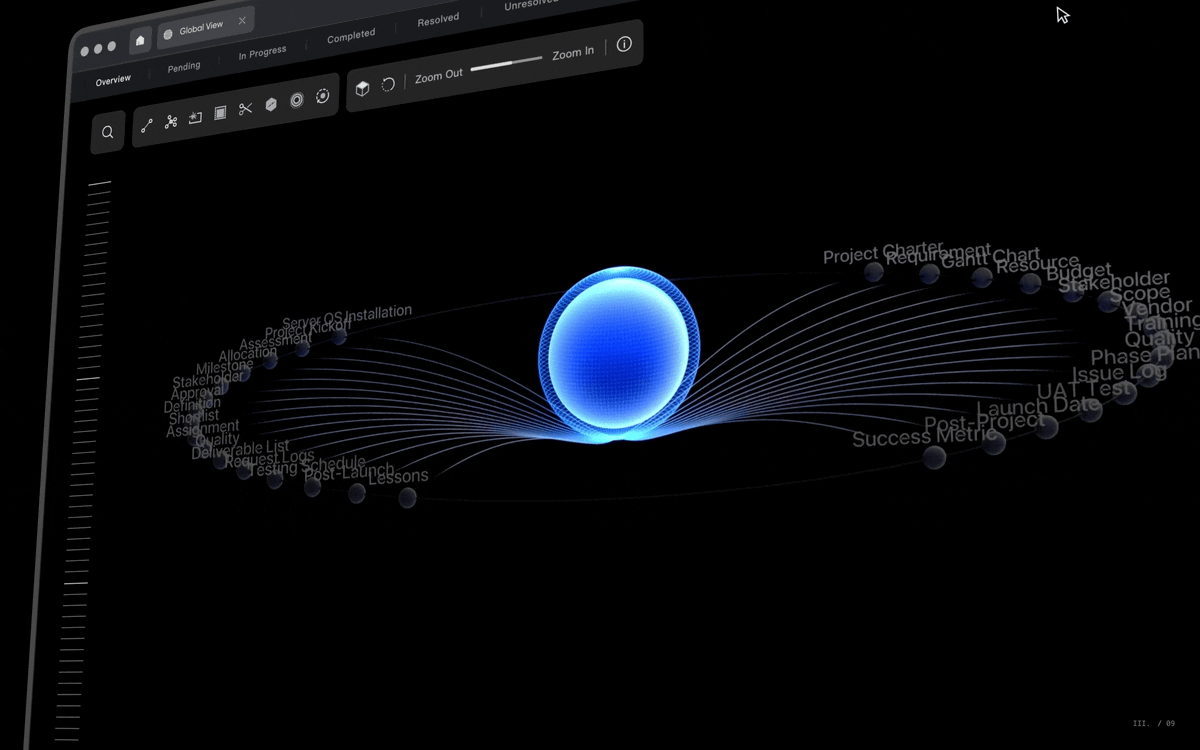Select the line connector tool
Image resolution: width=1200 pixels, height=750 pixels.
click(x=147, y=125)
